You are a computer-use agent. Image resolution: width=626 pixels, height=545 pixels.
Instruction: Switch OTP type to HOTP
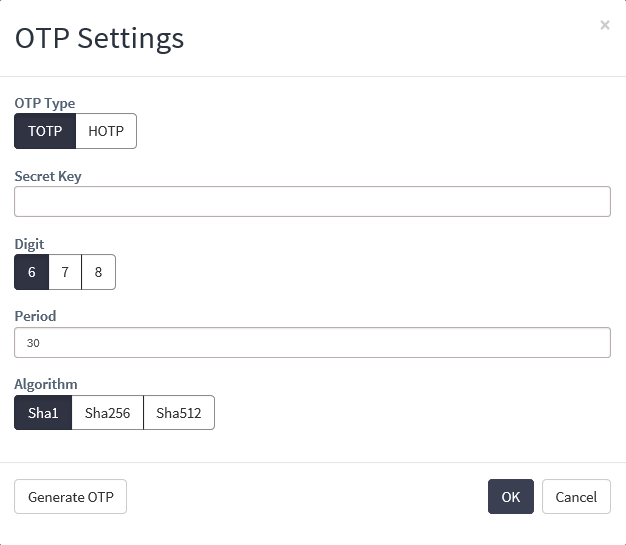(x=106, y=131)
